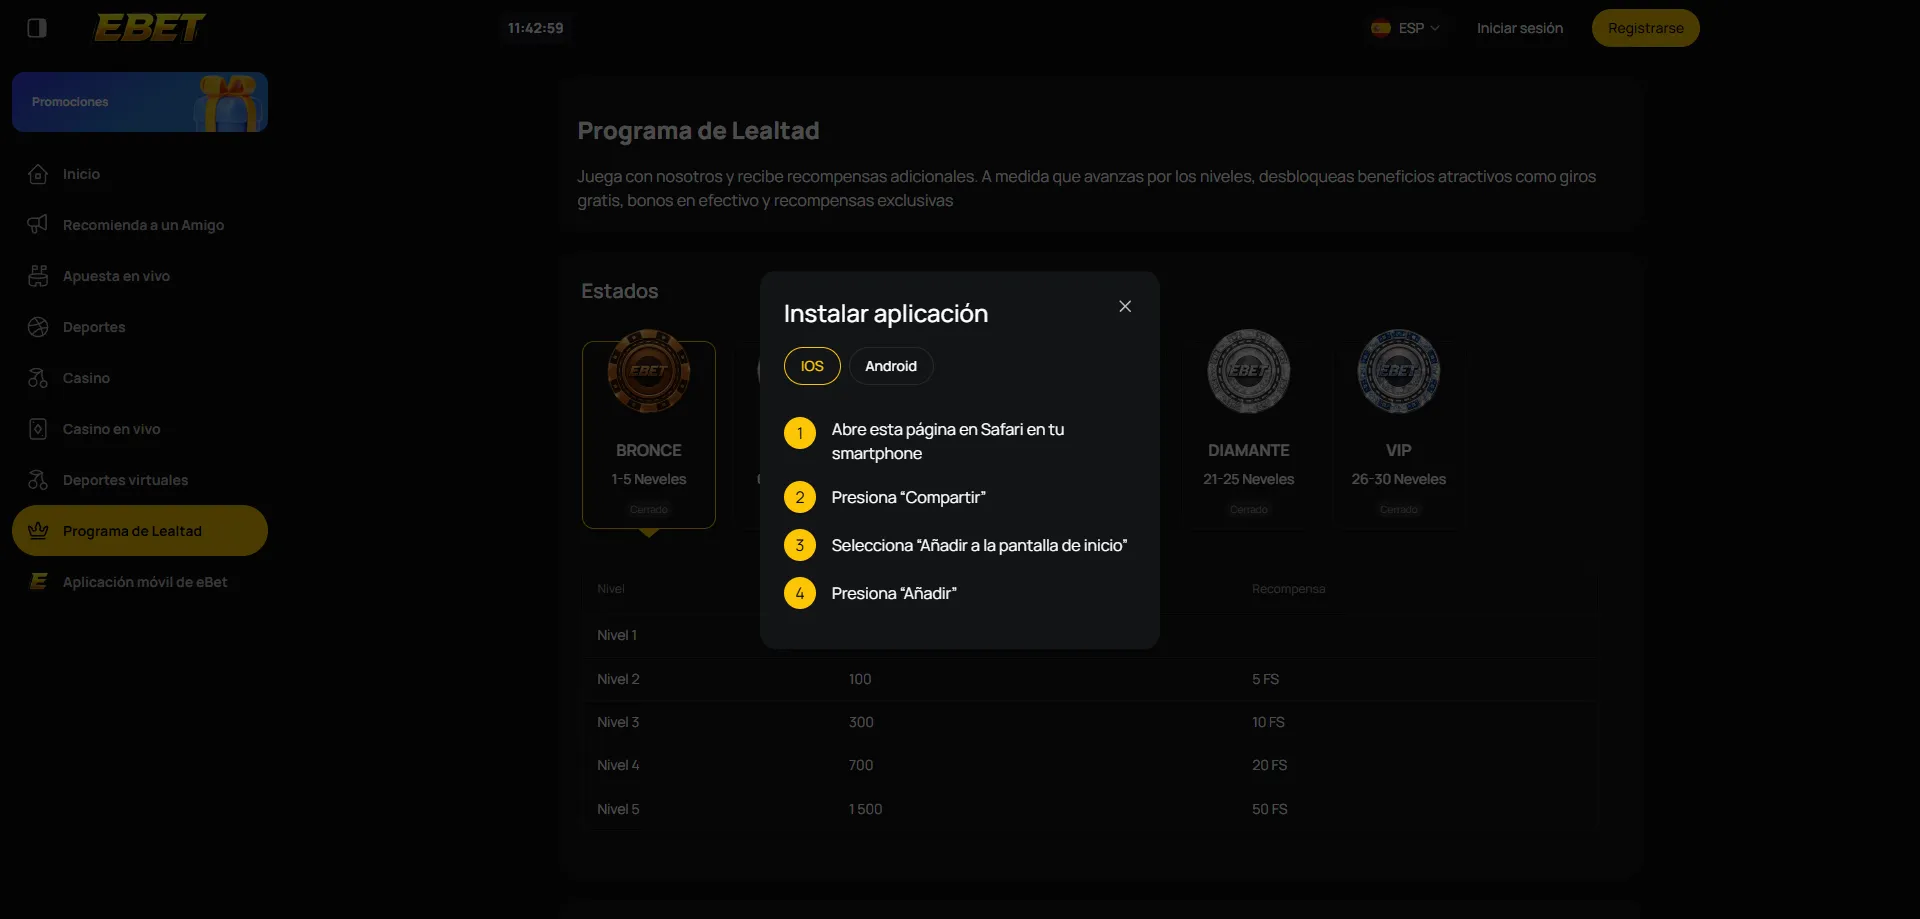Click the Programa de Lealtad heading
The image size is (1920, 919).
698,131
